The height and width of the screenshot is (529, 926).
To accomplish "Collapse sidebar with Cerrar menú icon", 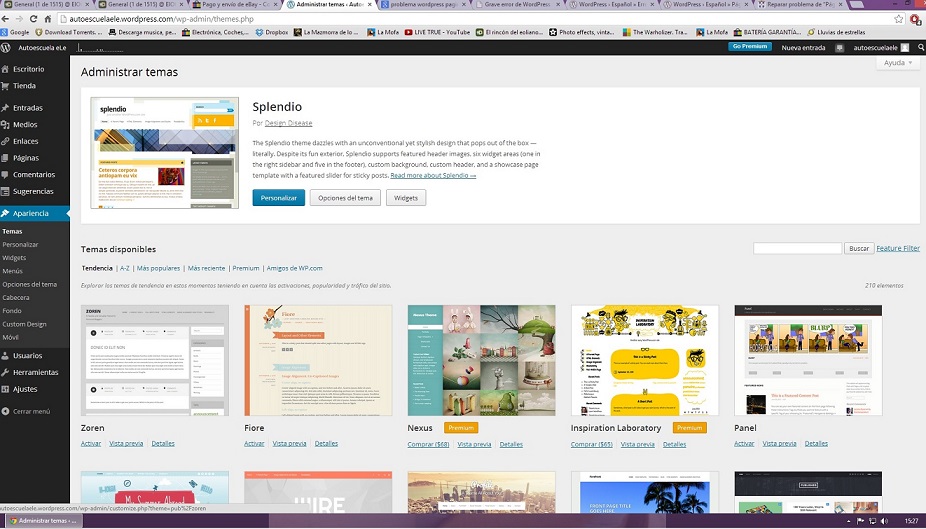I will [x=5, y=412].
